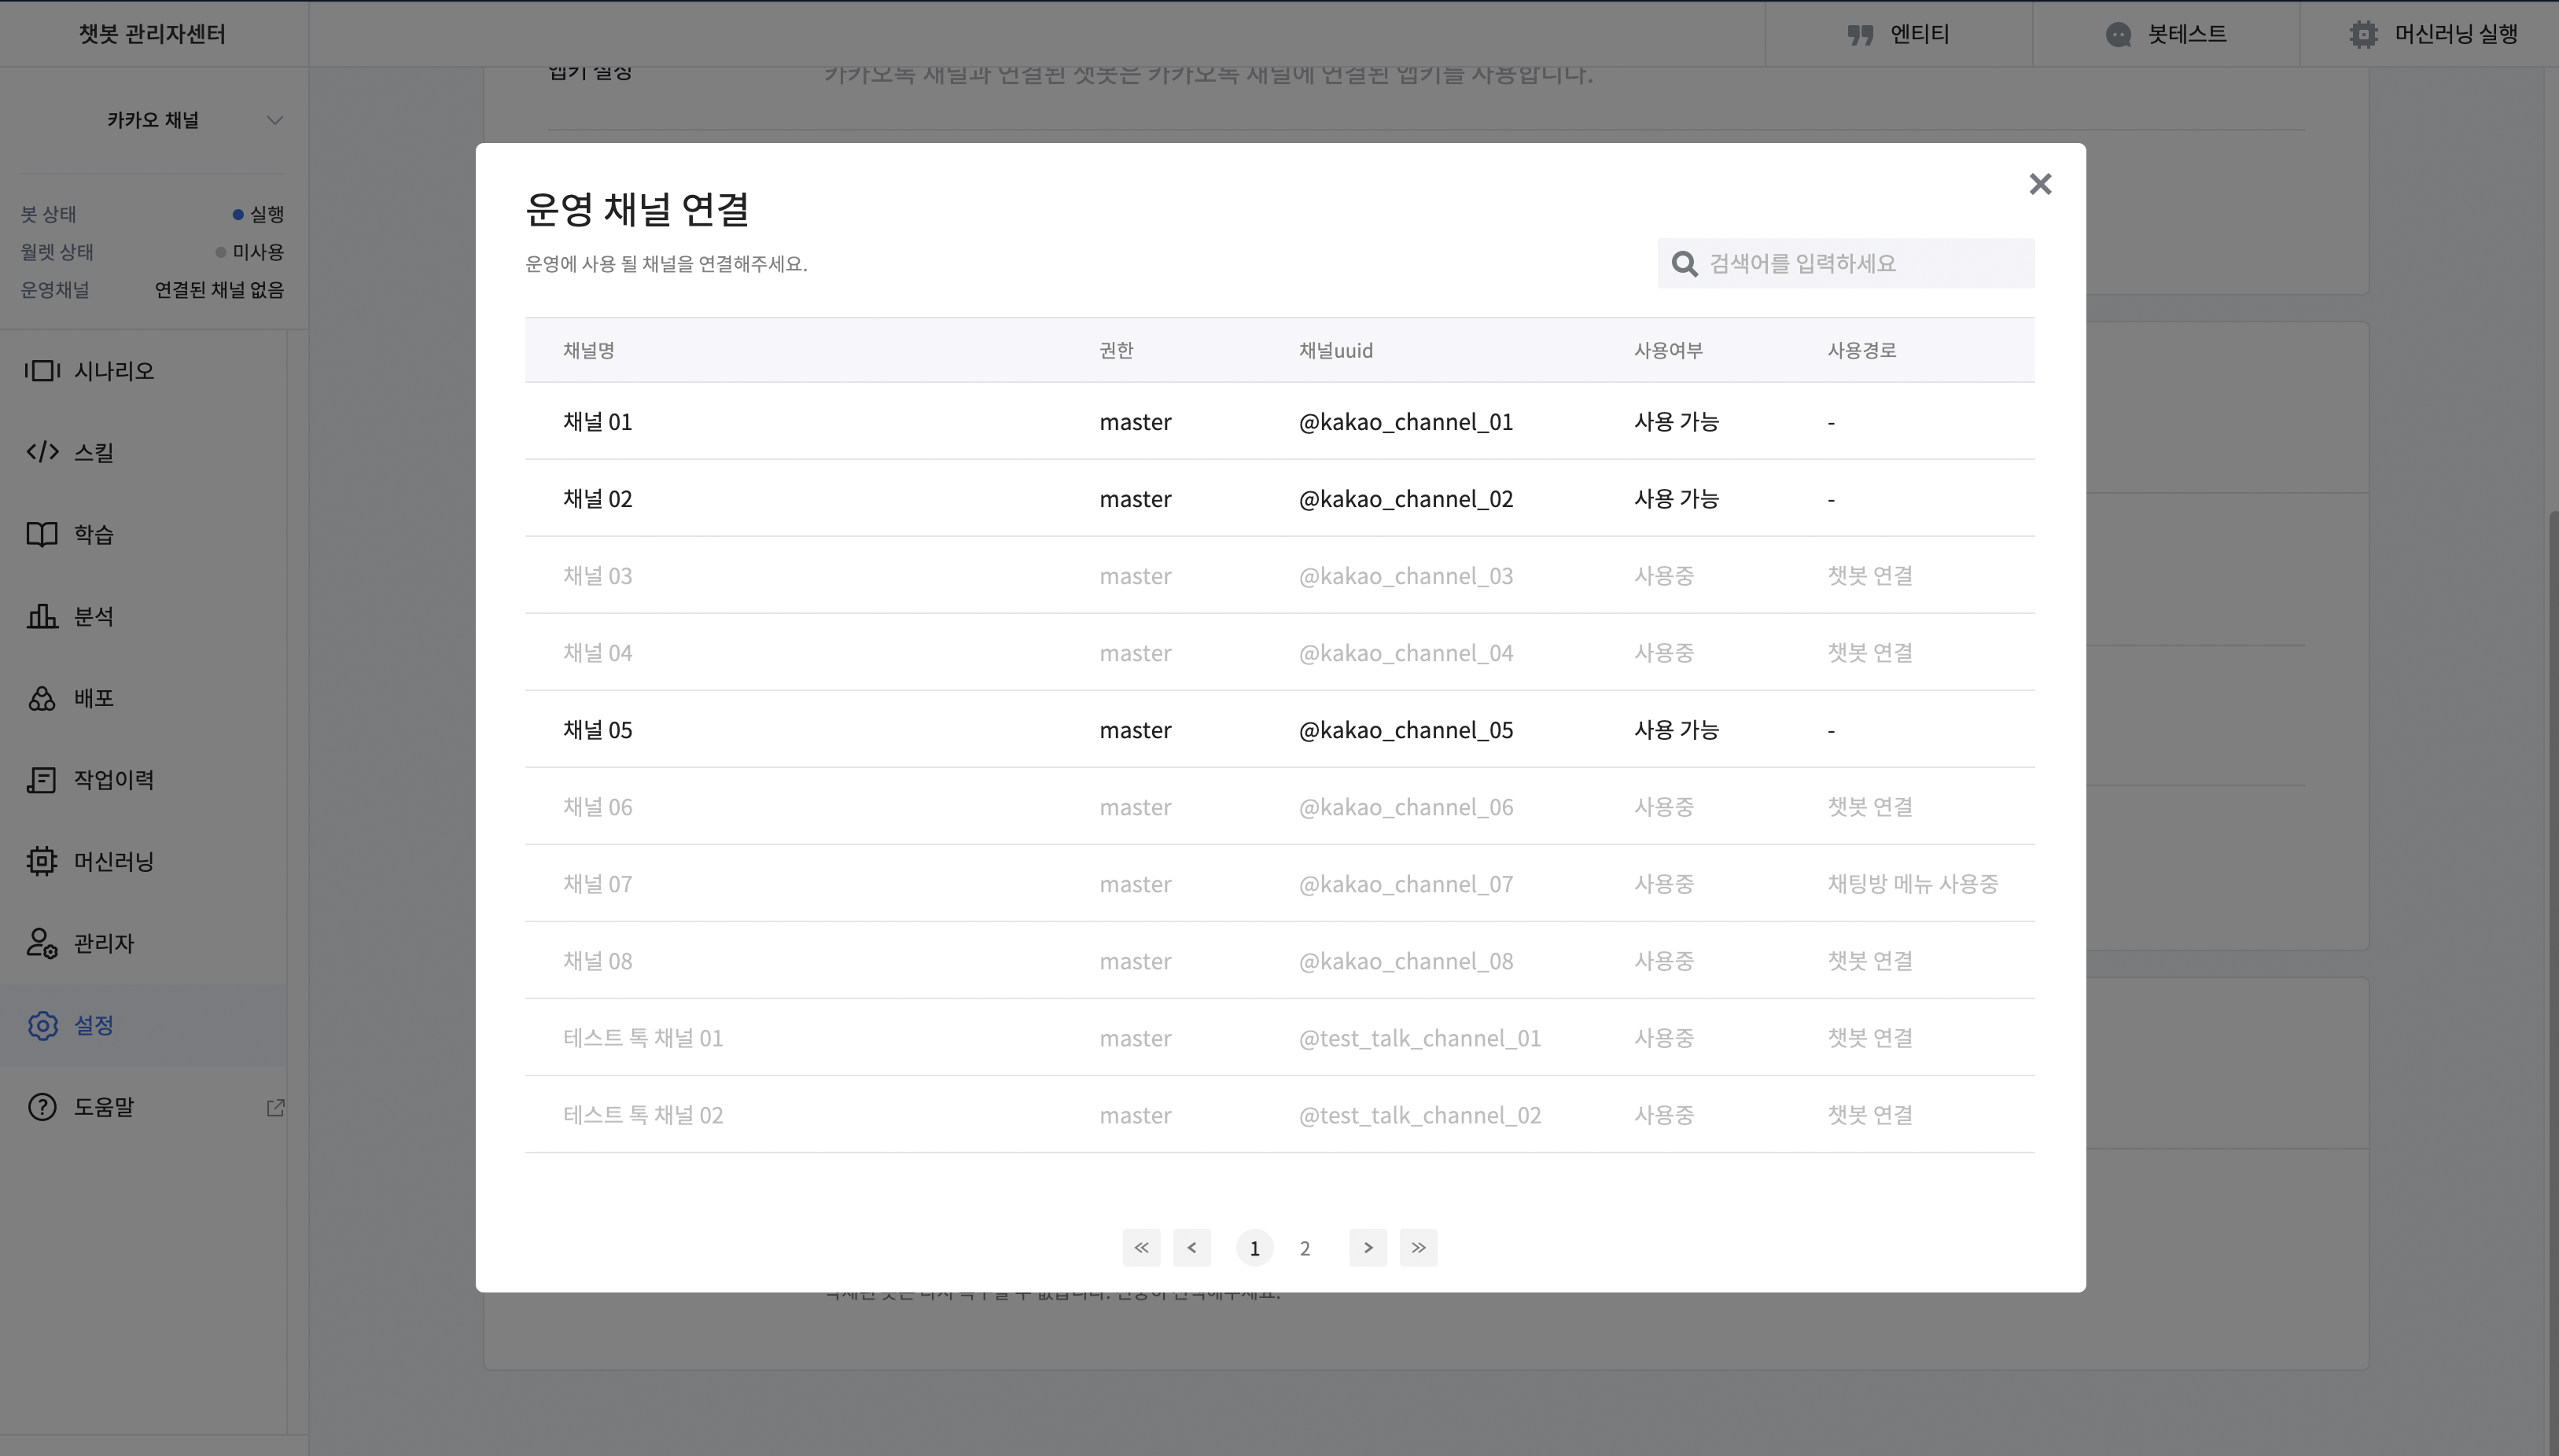Click the 시나리오 scenario icon in sidebar

pyautogui.click(x=42, y=371)
